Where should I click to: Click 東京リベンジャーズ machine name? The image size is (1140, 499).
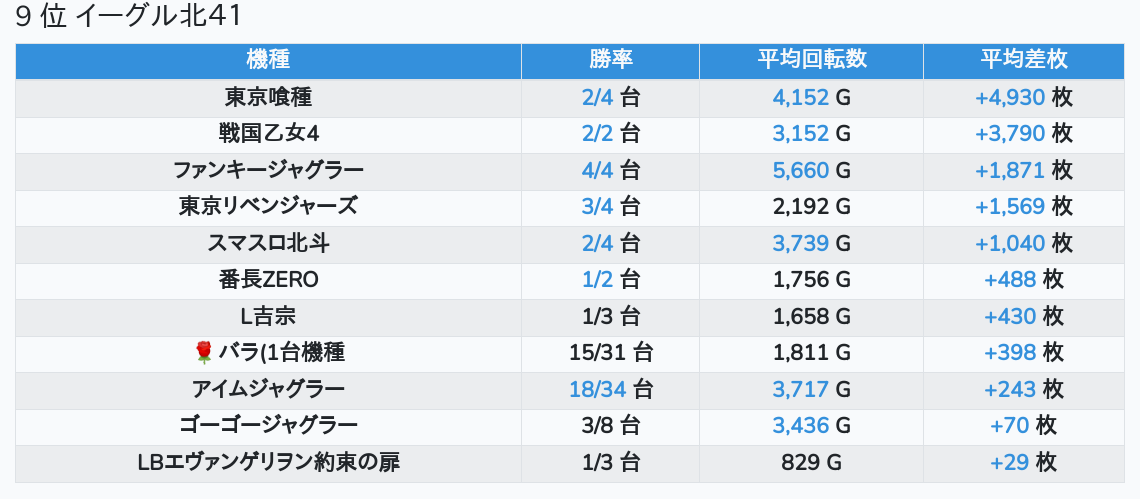(268, 206)
